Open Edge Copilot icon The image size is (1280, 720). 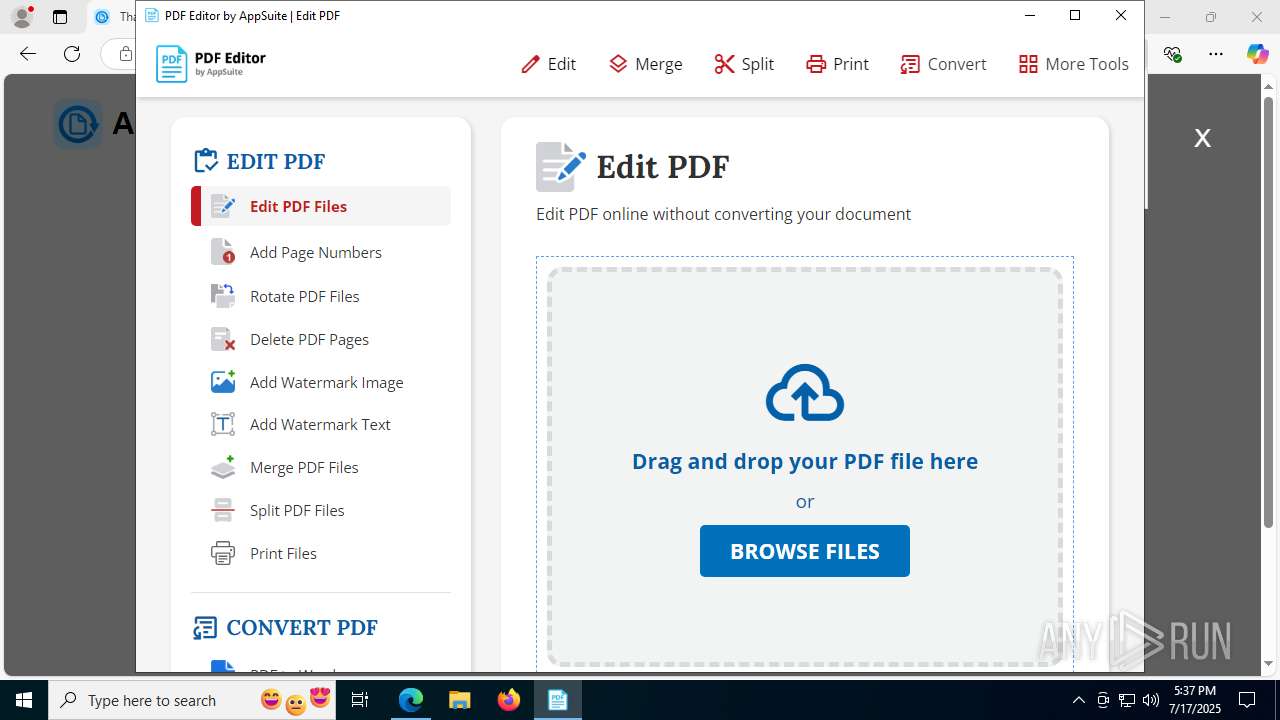pyautogui.click(x=1257, y=54)
